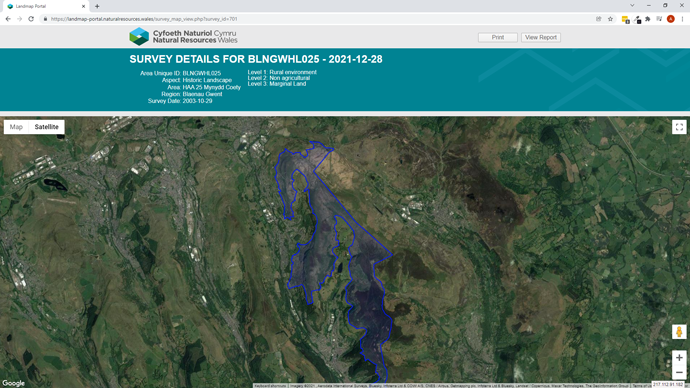690x388 pixels.
Task: Toggle fullscreen map view icon
Action: [679, 127]
